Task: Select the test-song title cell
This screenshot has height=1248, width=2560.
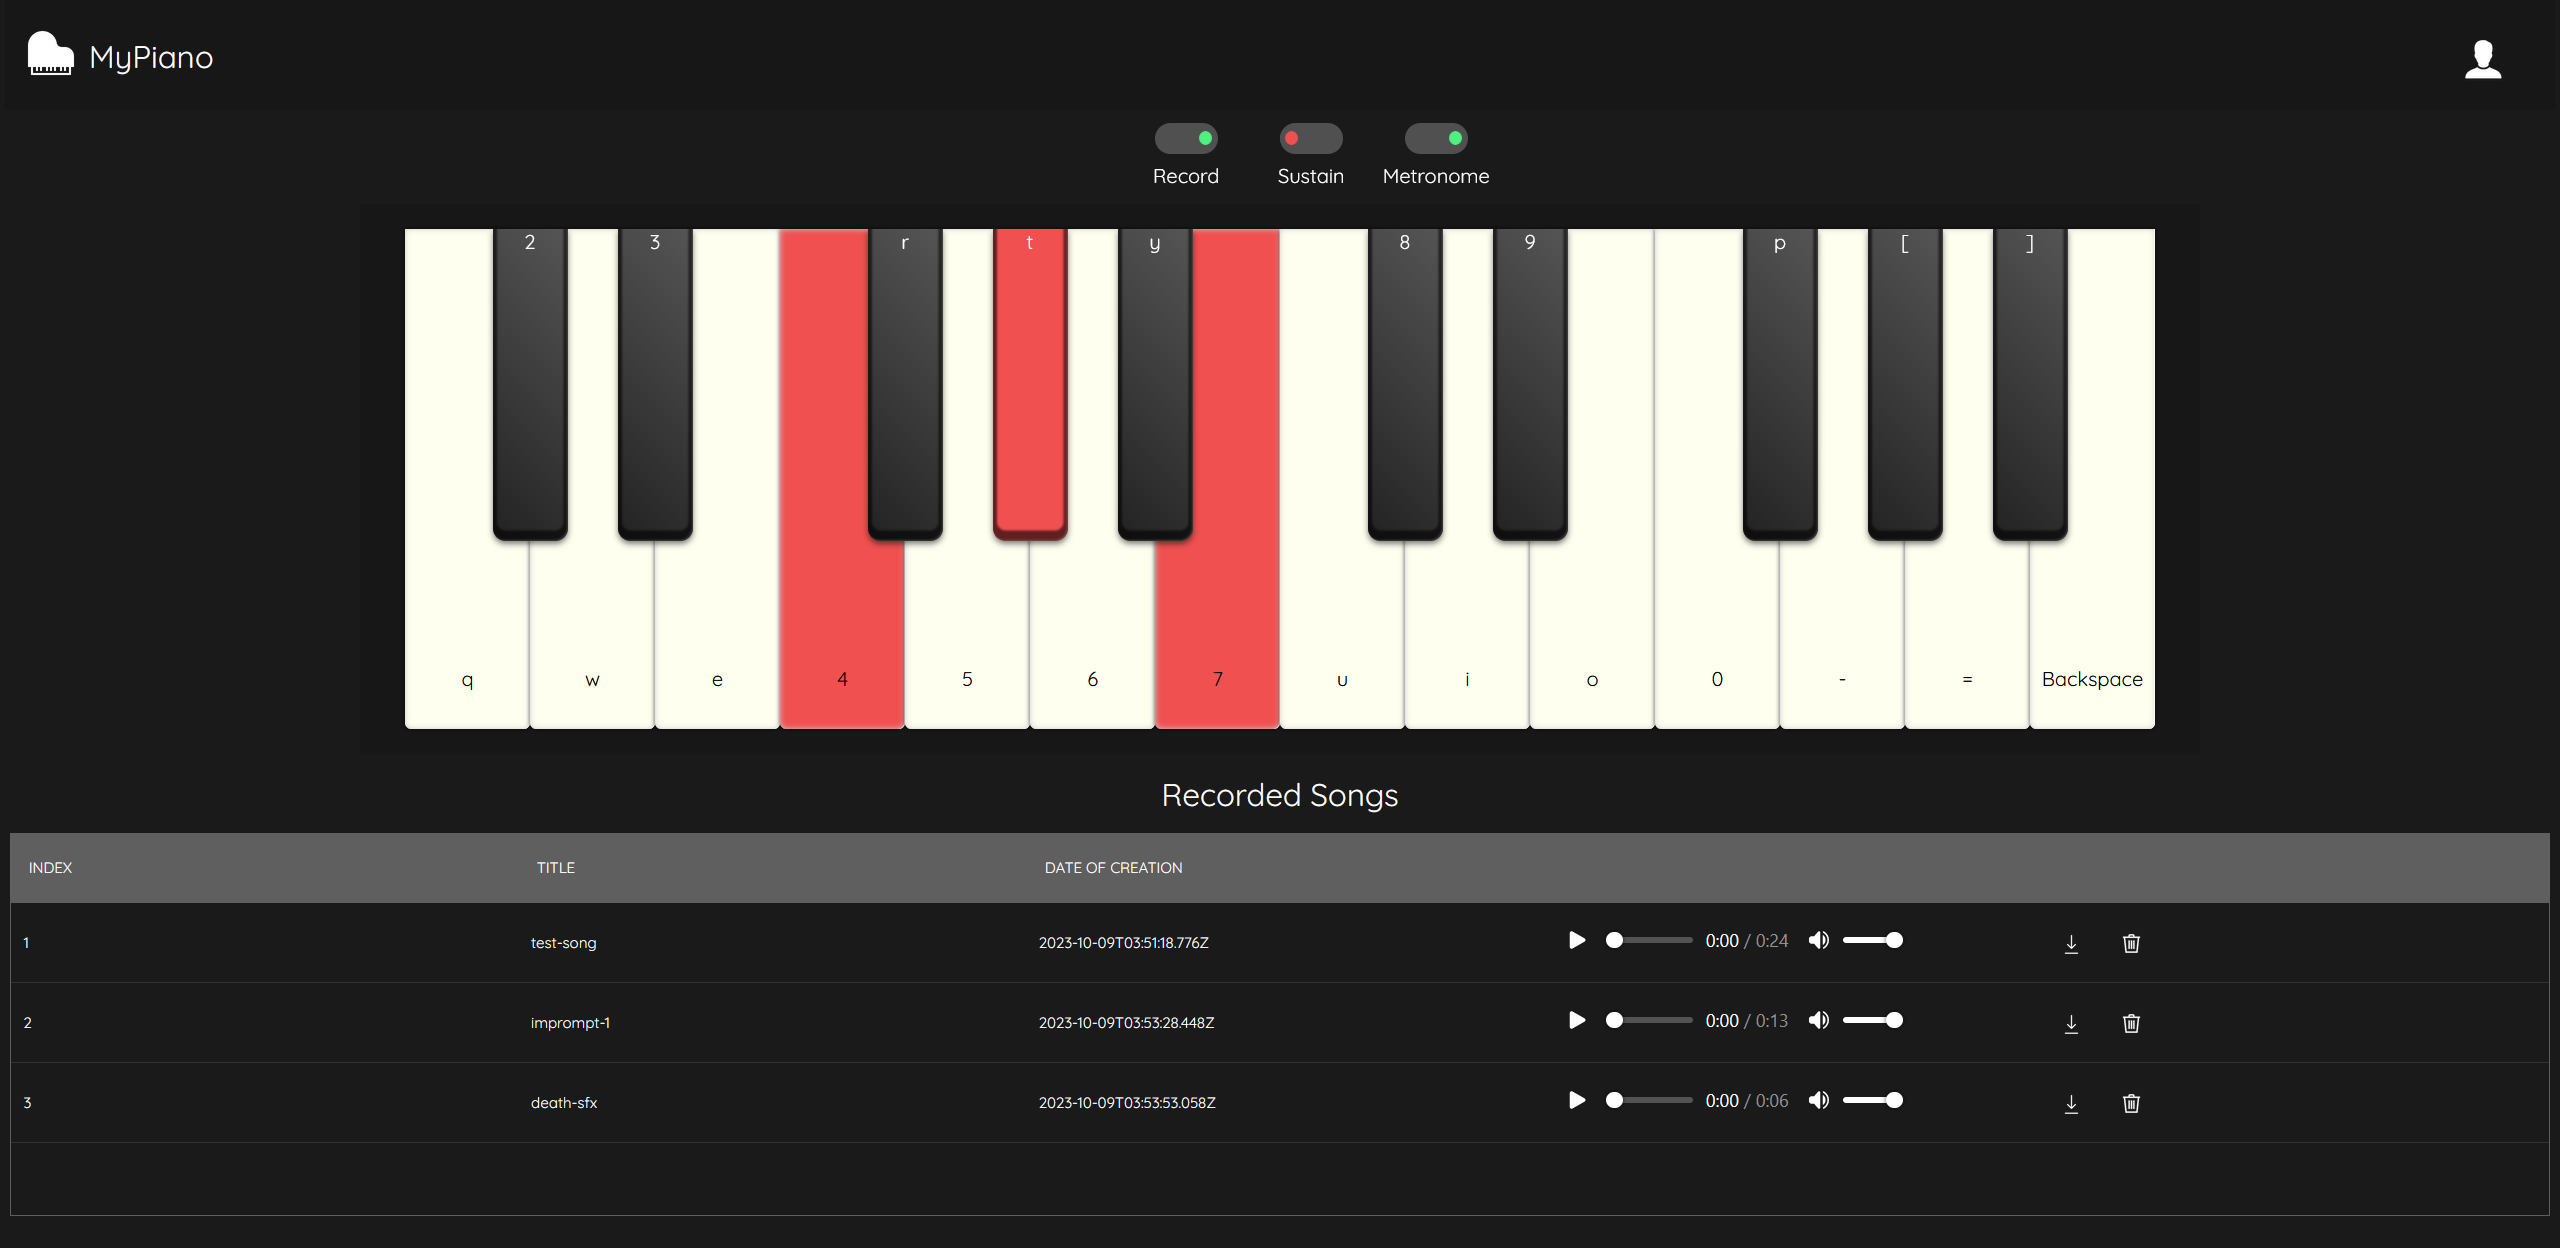Action: coord(563,943)
